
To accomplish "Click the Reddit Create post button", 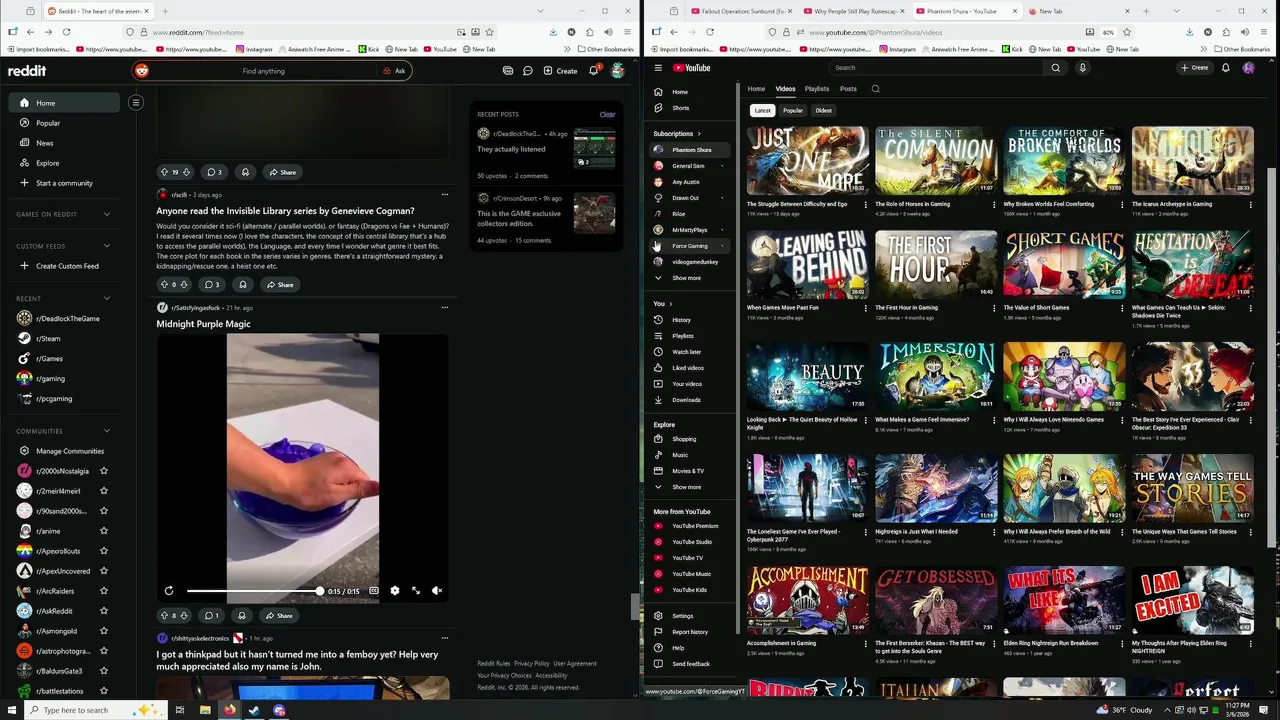I will coord(560,71).
